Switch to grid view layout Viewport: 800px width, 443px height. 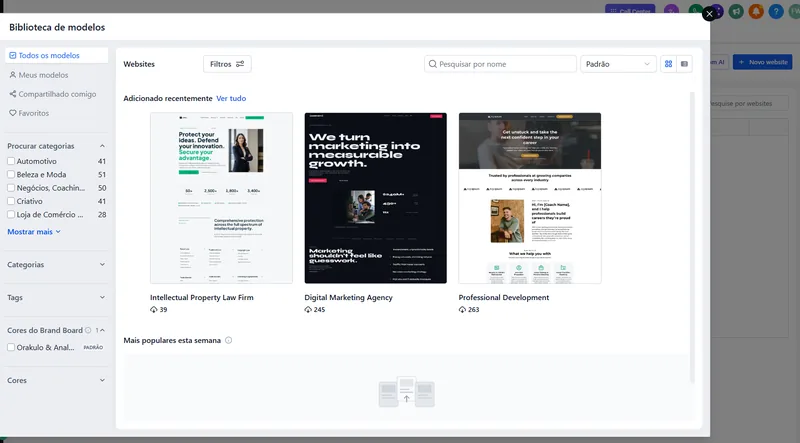tap(668, 64)
